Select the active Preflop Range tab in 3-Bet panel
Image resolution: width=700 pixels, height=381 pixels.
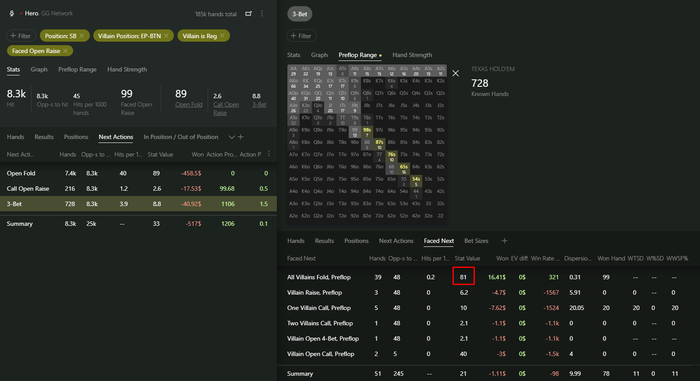click(358, 55)
